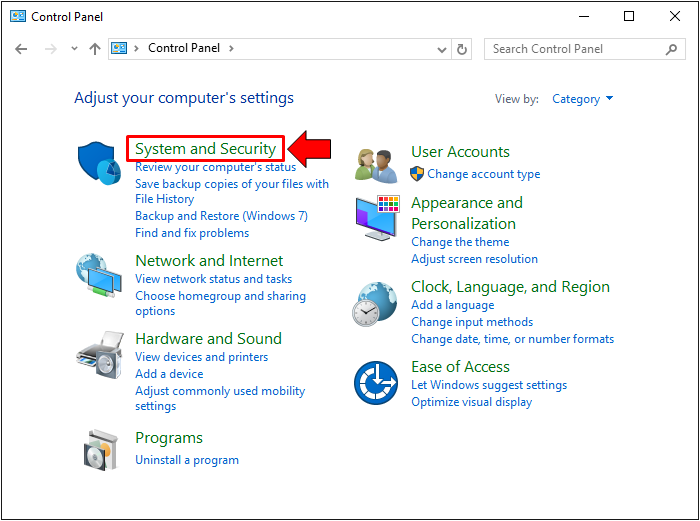
Task: Open the Programs category
Action: 169,438
